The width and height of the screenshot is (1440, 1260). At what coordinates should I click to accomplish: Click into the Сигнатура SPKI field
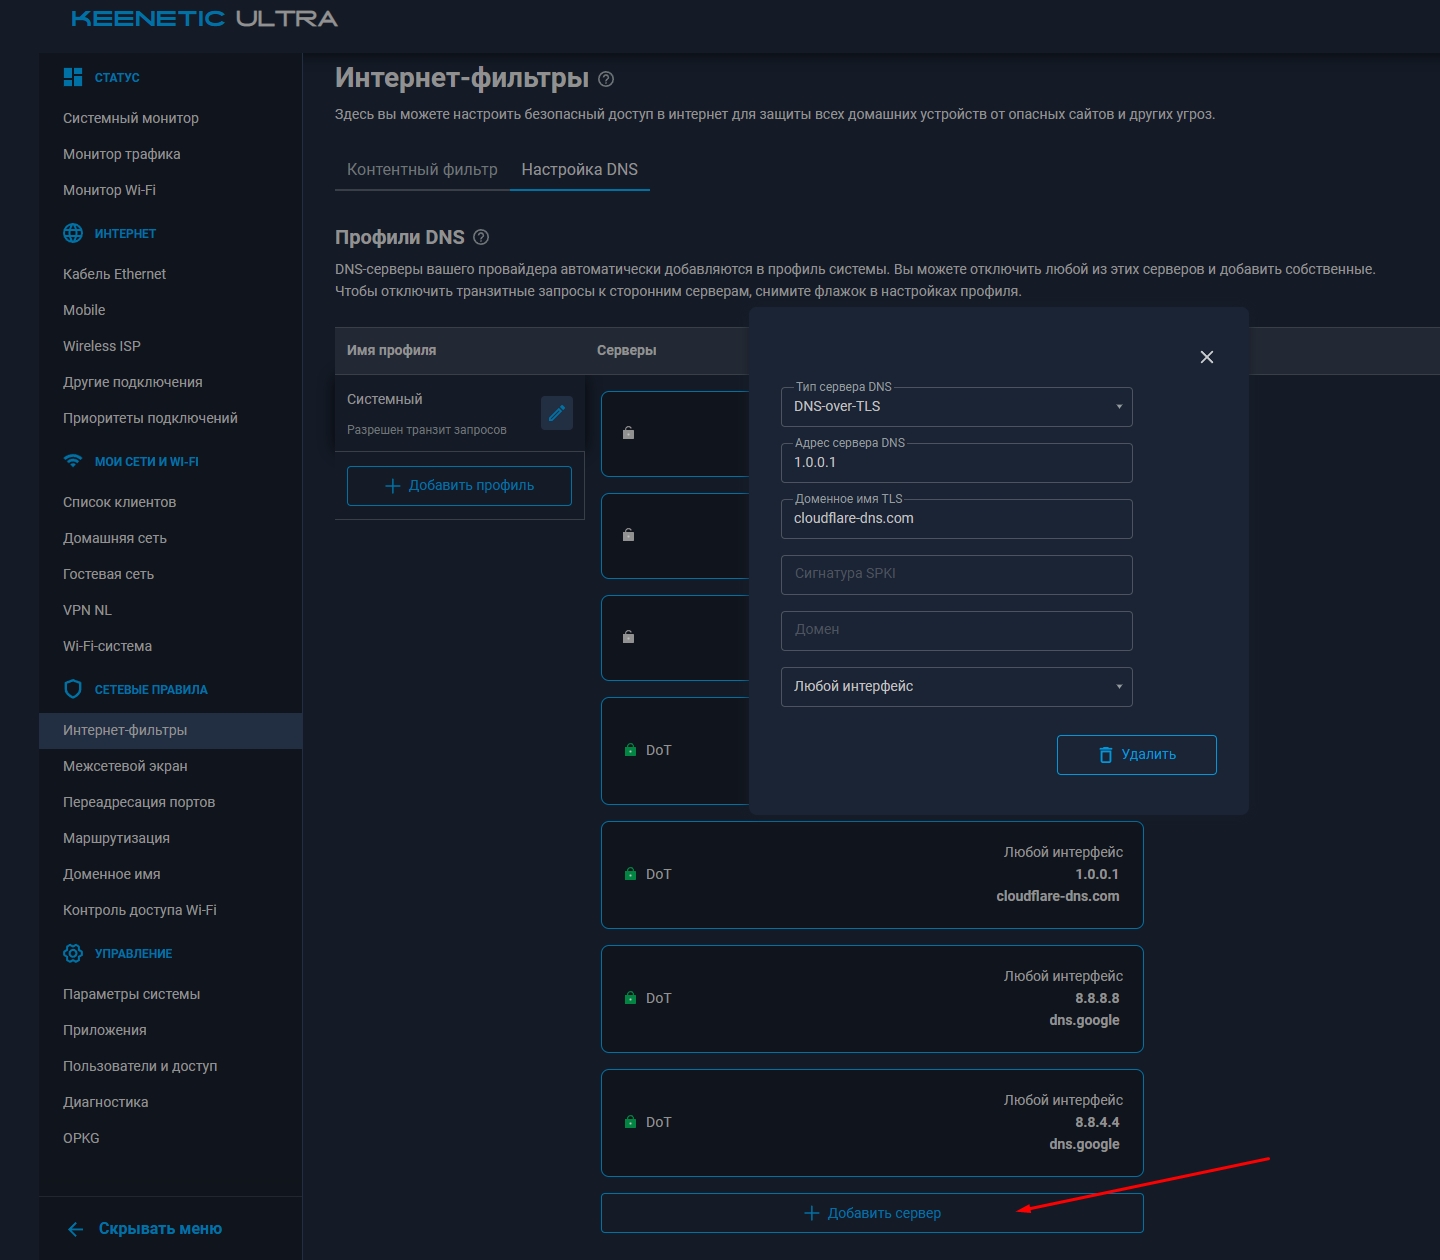click(x=956, y=574)
